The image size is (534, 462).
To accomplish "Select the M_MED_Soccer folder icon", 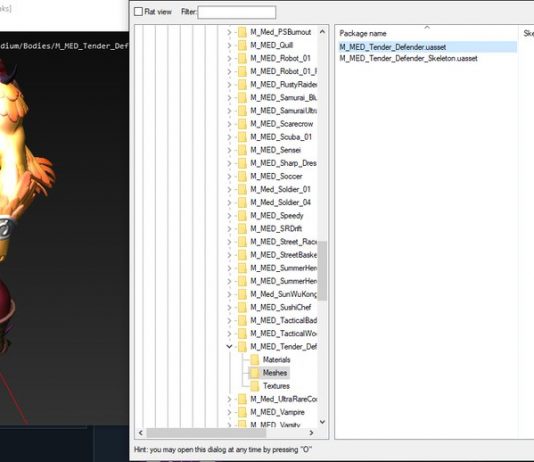I will tap(242, 176).
